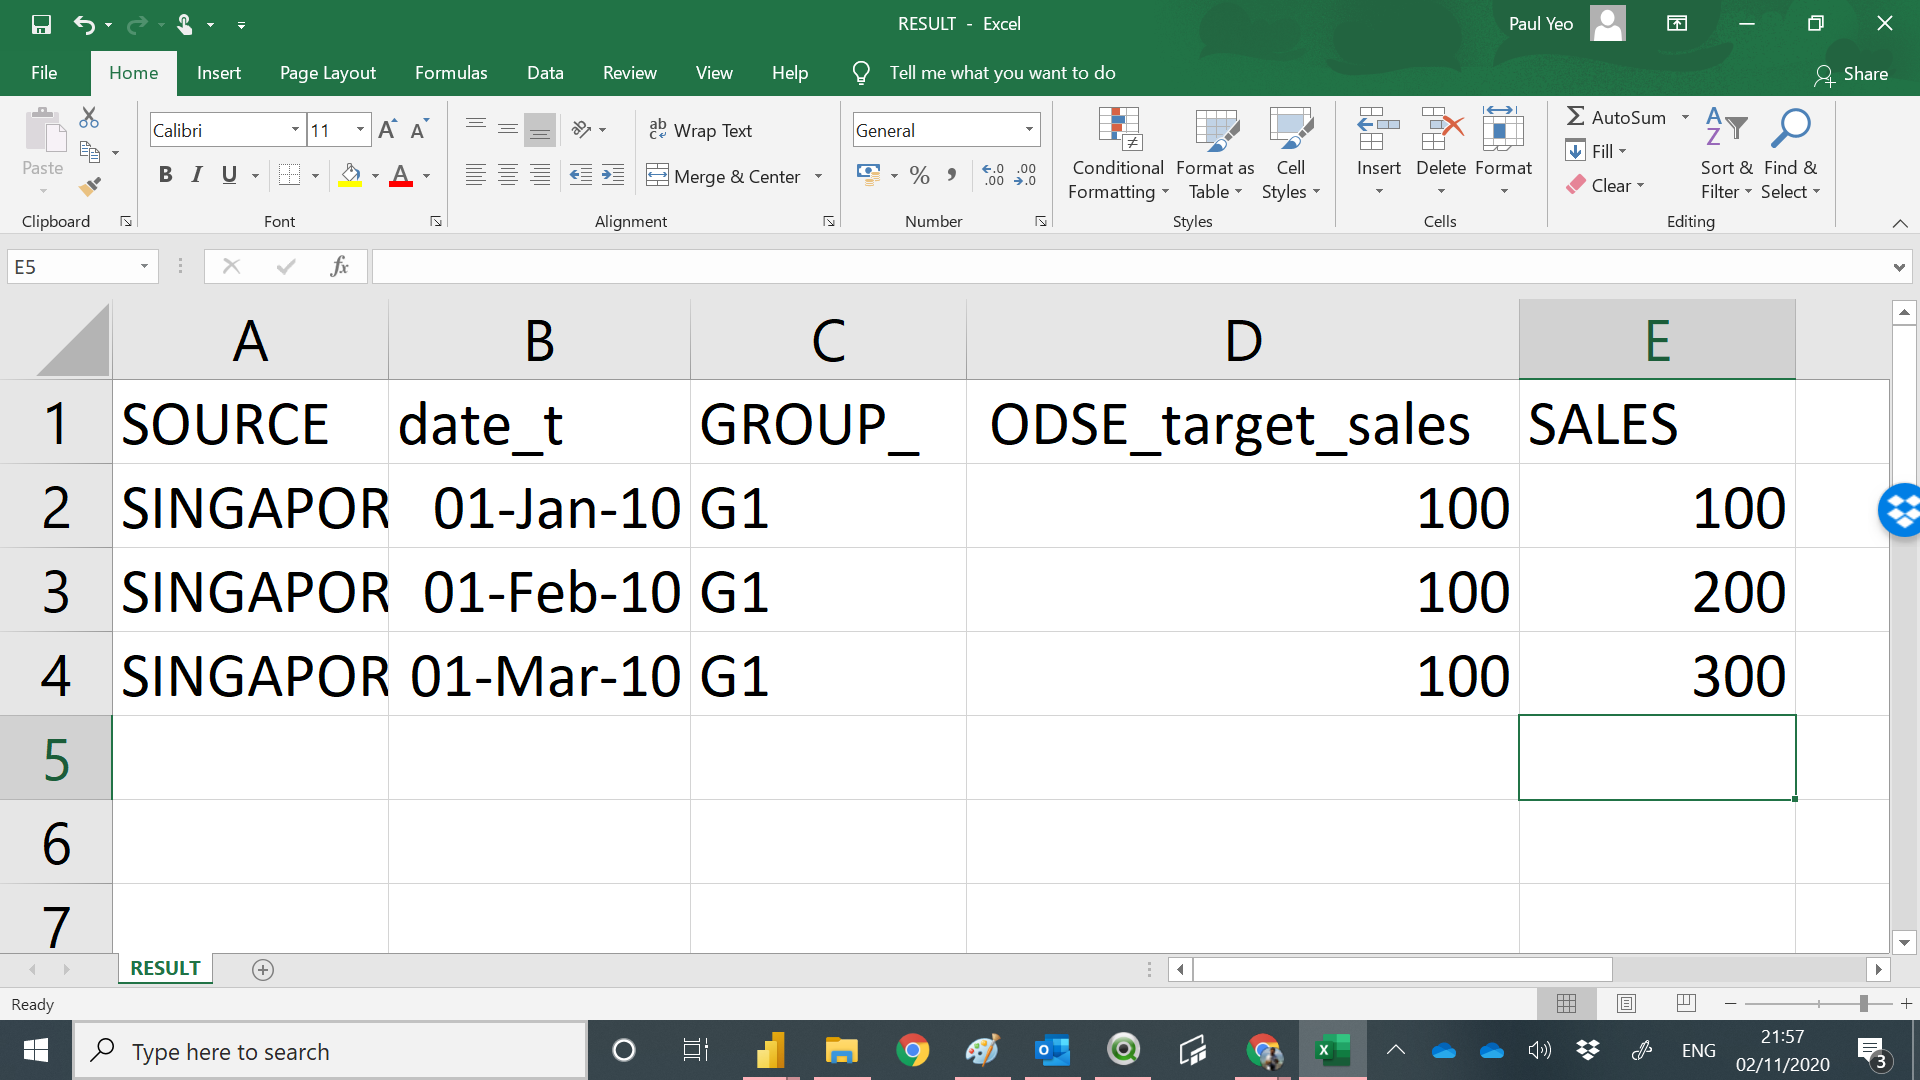Click the Increase Decimal icon
1920x1080 pixels.
click(x=993, y=176)
